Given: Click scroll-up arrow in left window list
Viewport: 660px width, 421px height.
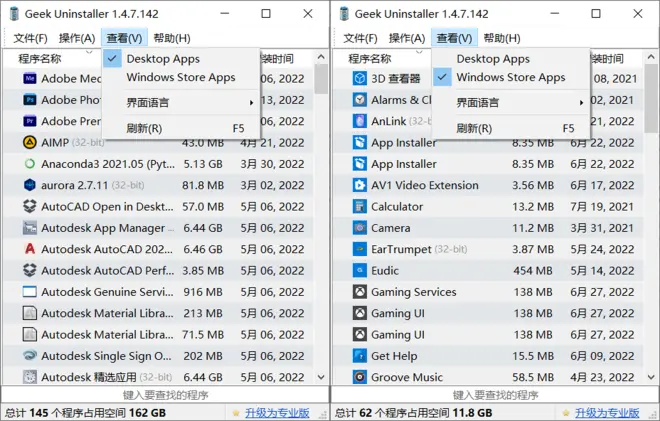Looking at the screenshot, I should (x=321, y=57).
